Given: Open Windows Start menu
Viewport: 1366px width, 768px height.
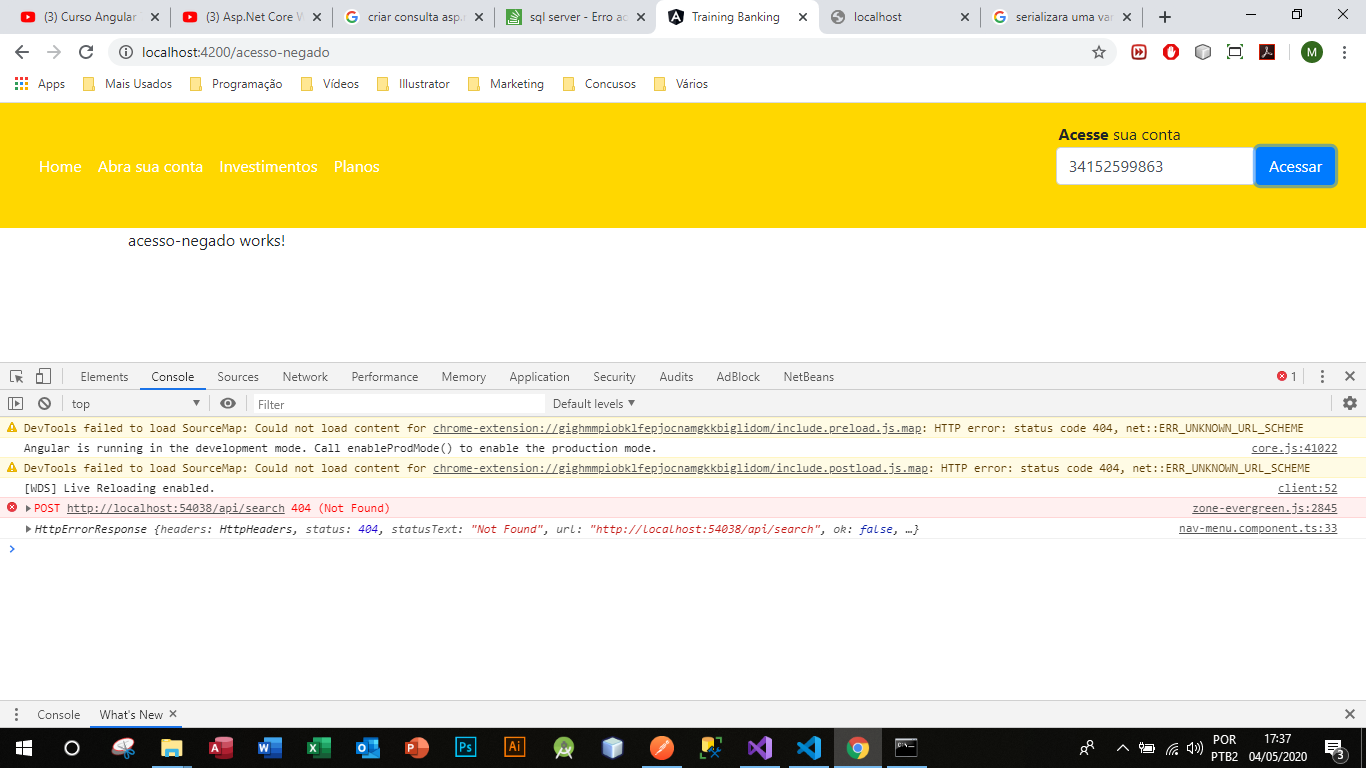Looking at the screenshot, I should pyautogui.click(x=24, y=748).
